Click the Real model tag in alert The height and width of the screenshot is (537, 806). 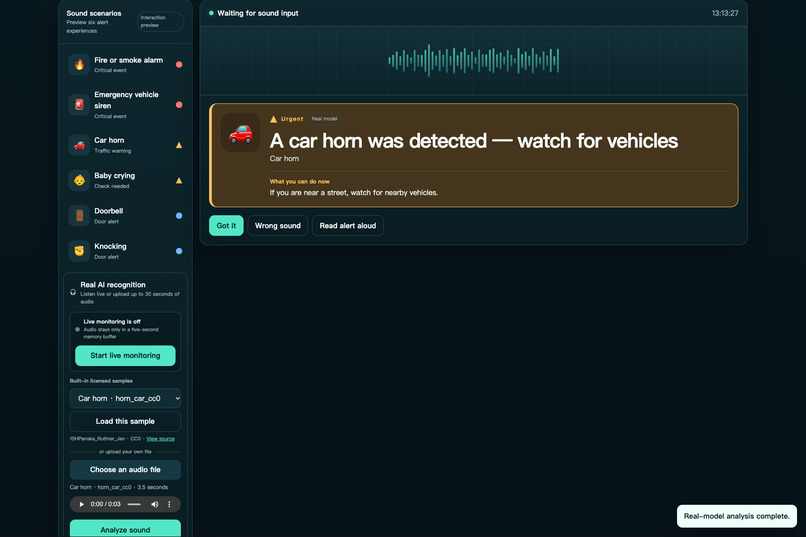[x=324, y=119]
